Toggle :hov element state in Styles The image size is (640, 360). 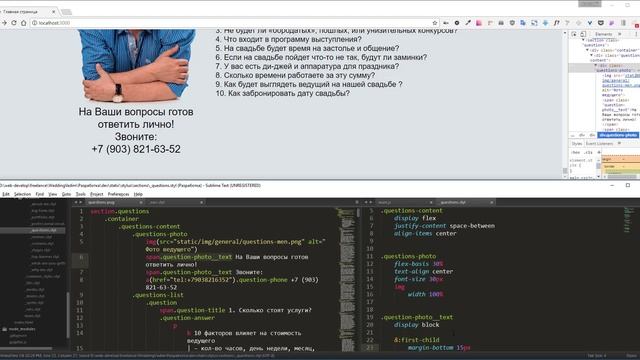click(576, 153)
